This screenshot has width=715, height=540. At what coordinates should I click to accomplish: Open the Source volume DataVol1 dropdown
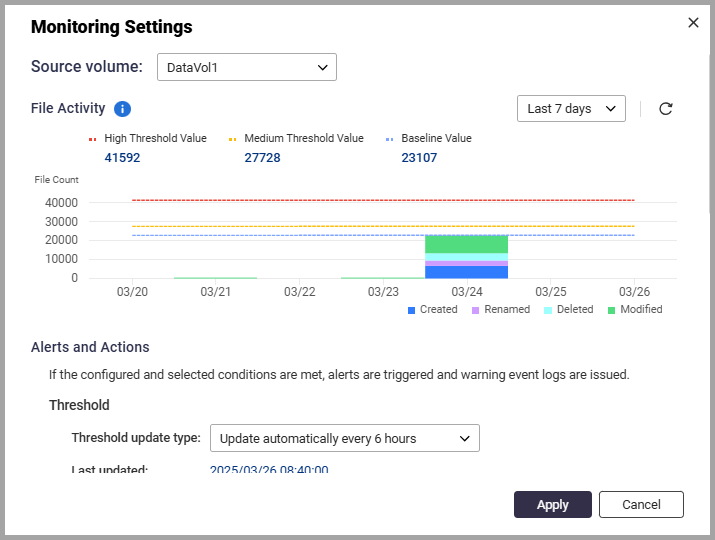pyautogui.click(x=247, y=67)
